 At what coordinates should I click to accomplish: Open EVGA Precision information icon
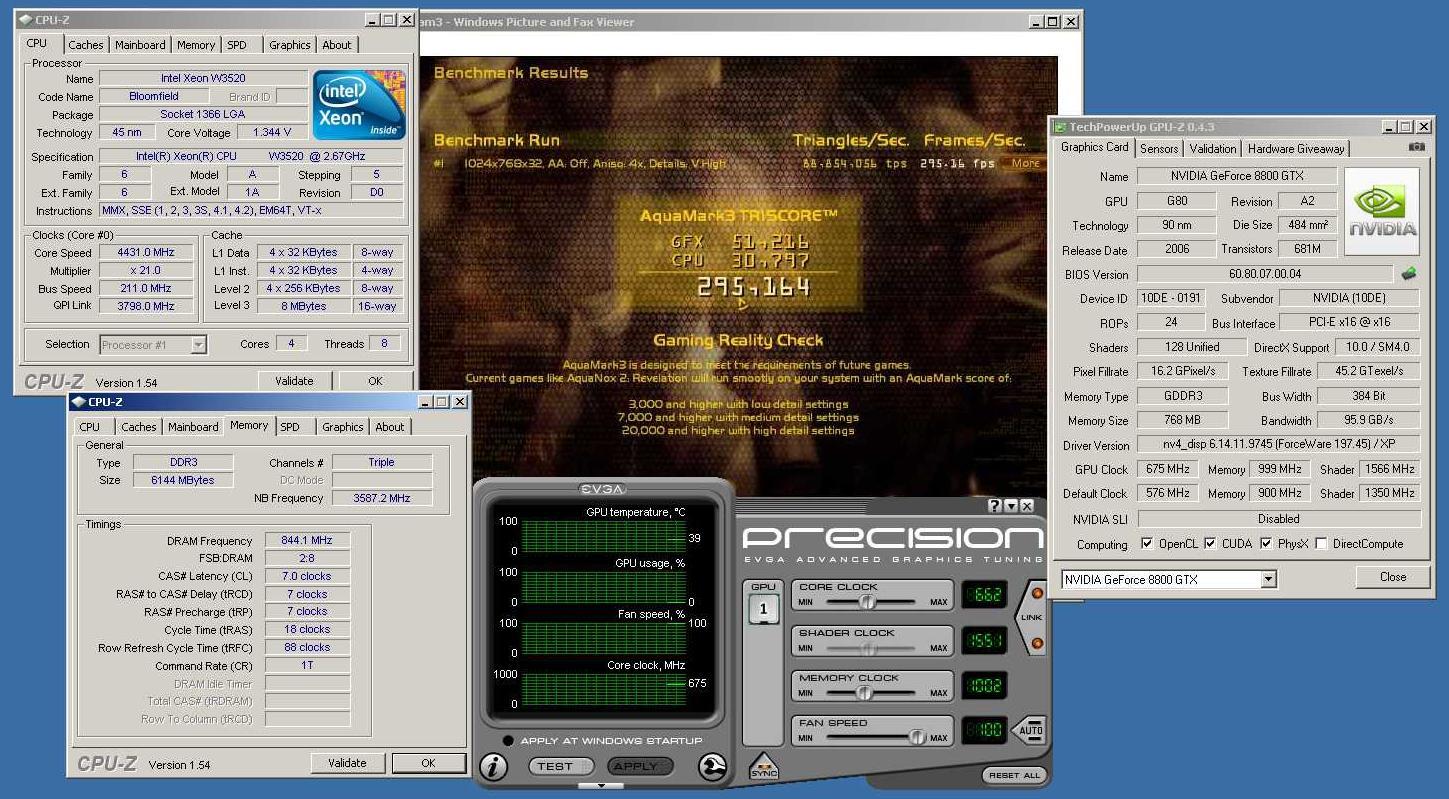click(493, 766)
